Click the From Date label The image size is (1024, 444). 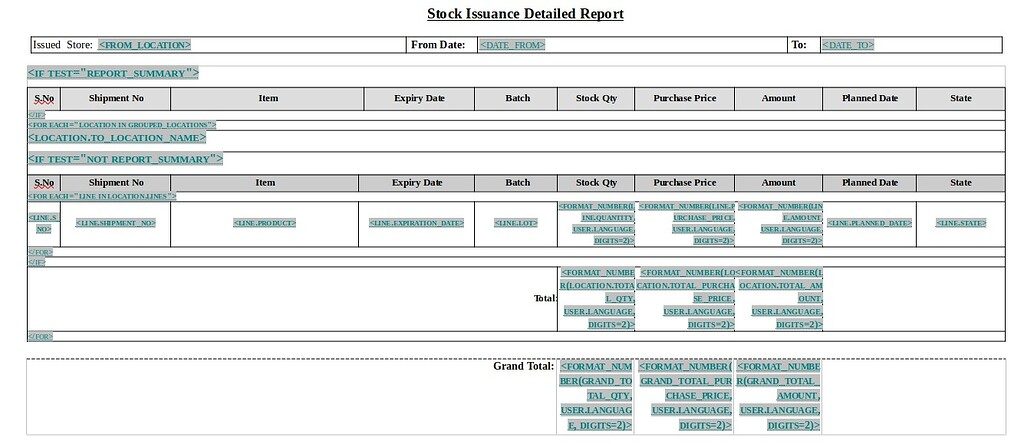(438, 45)
